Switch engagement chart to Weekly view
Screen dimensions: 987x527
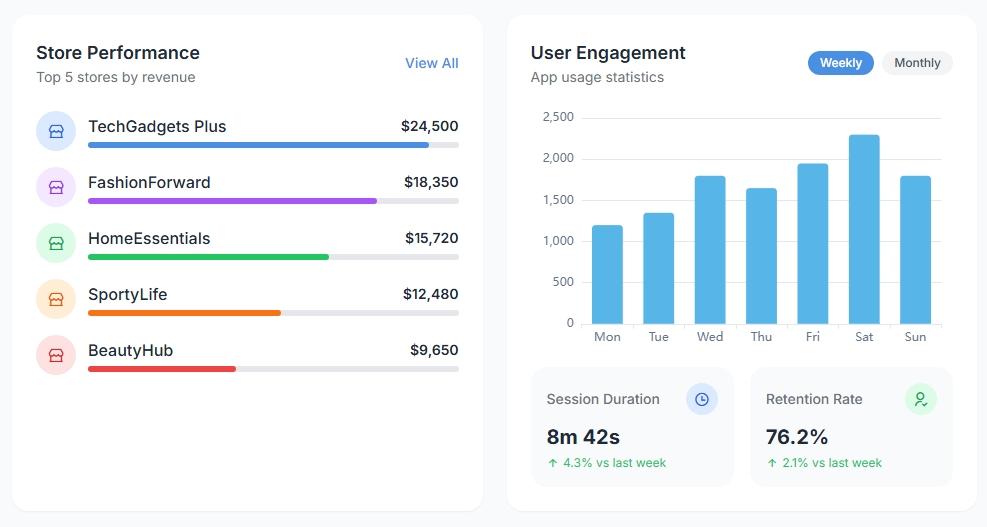tap(840, 63)
